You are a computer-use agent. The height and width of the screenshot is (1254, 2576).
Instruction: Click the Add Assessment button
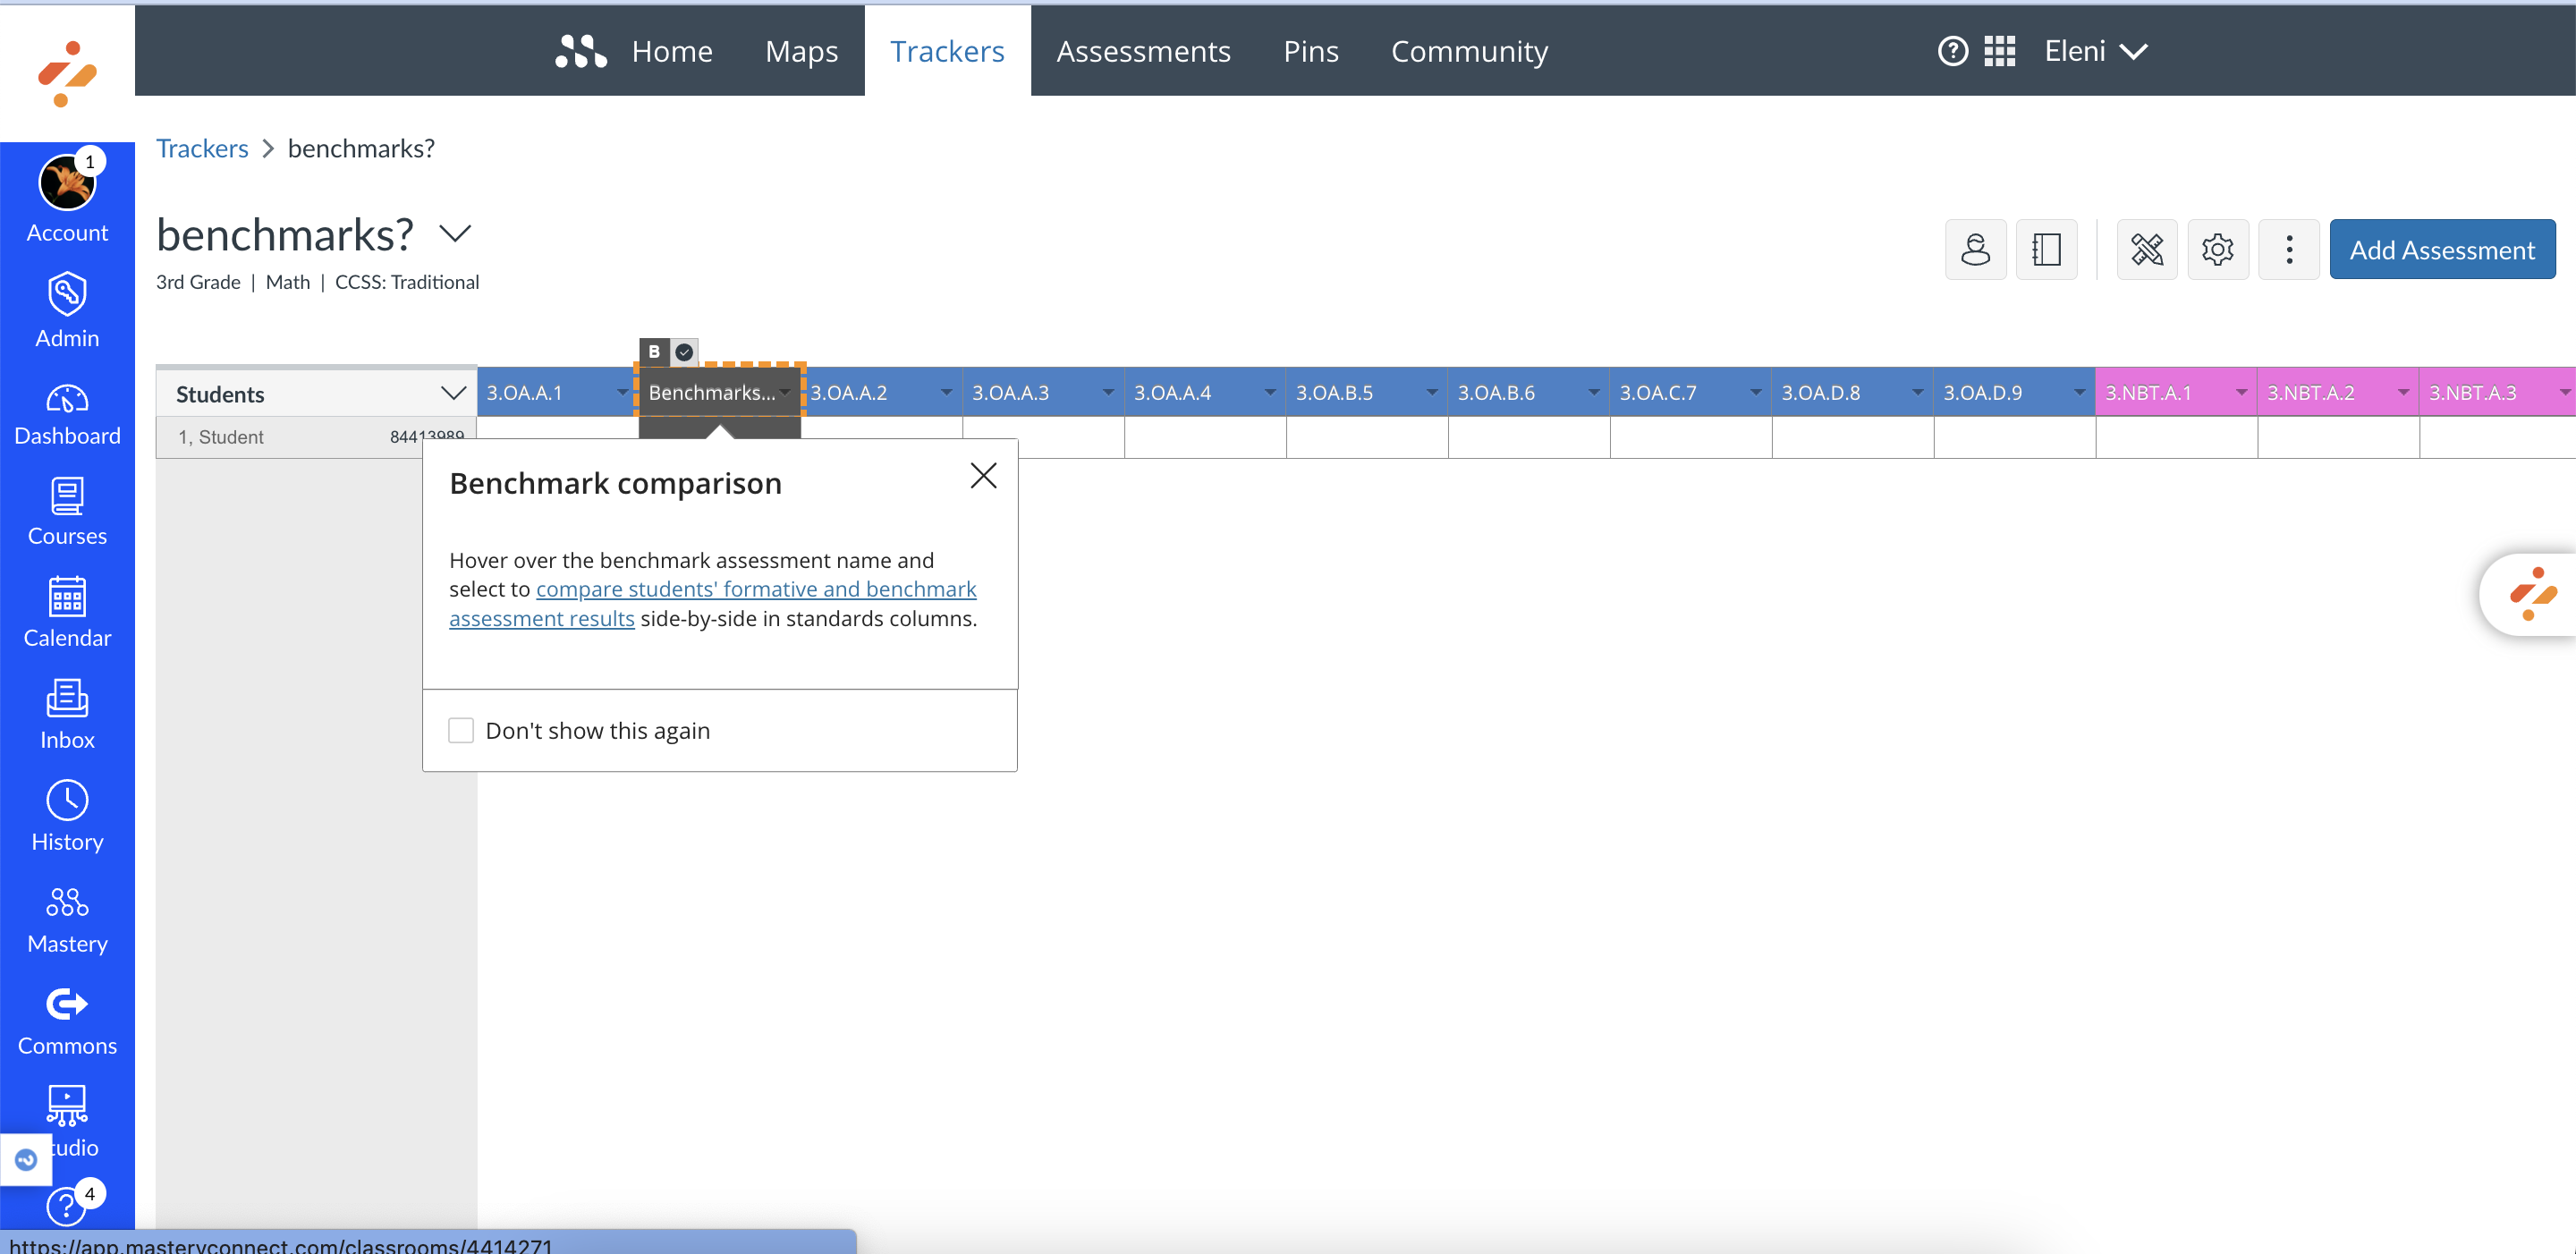click(2442, 249)
